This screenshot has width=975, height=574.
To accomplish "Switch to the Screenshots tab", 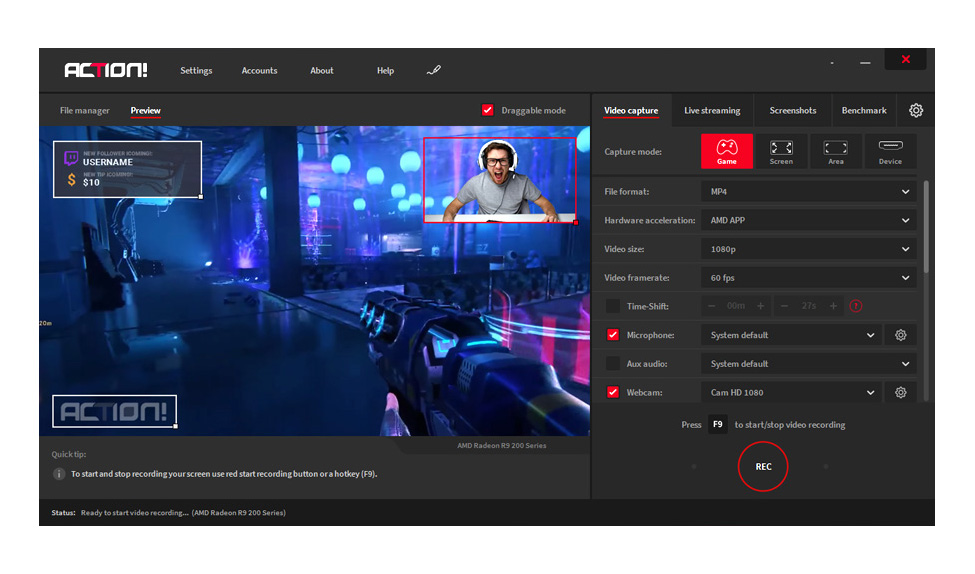I will [793, 110].
